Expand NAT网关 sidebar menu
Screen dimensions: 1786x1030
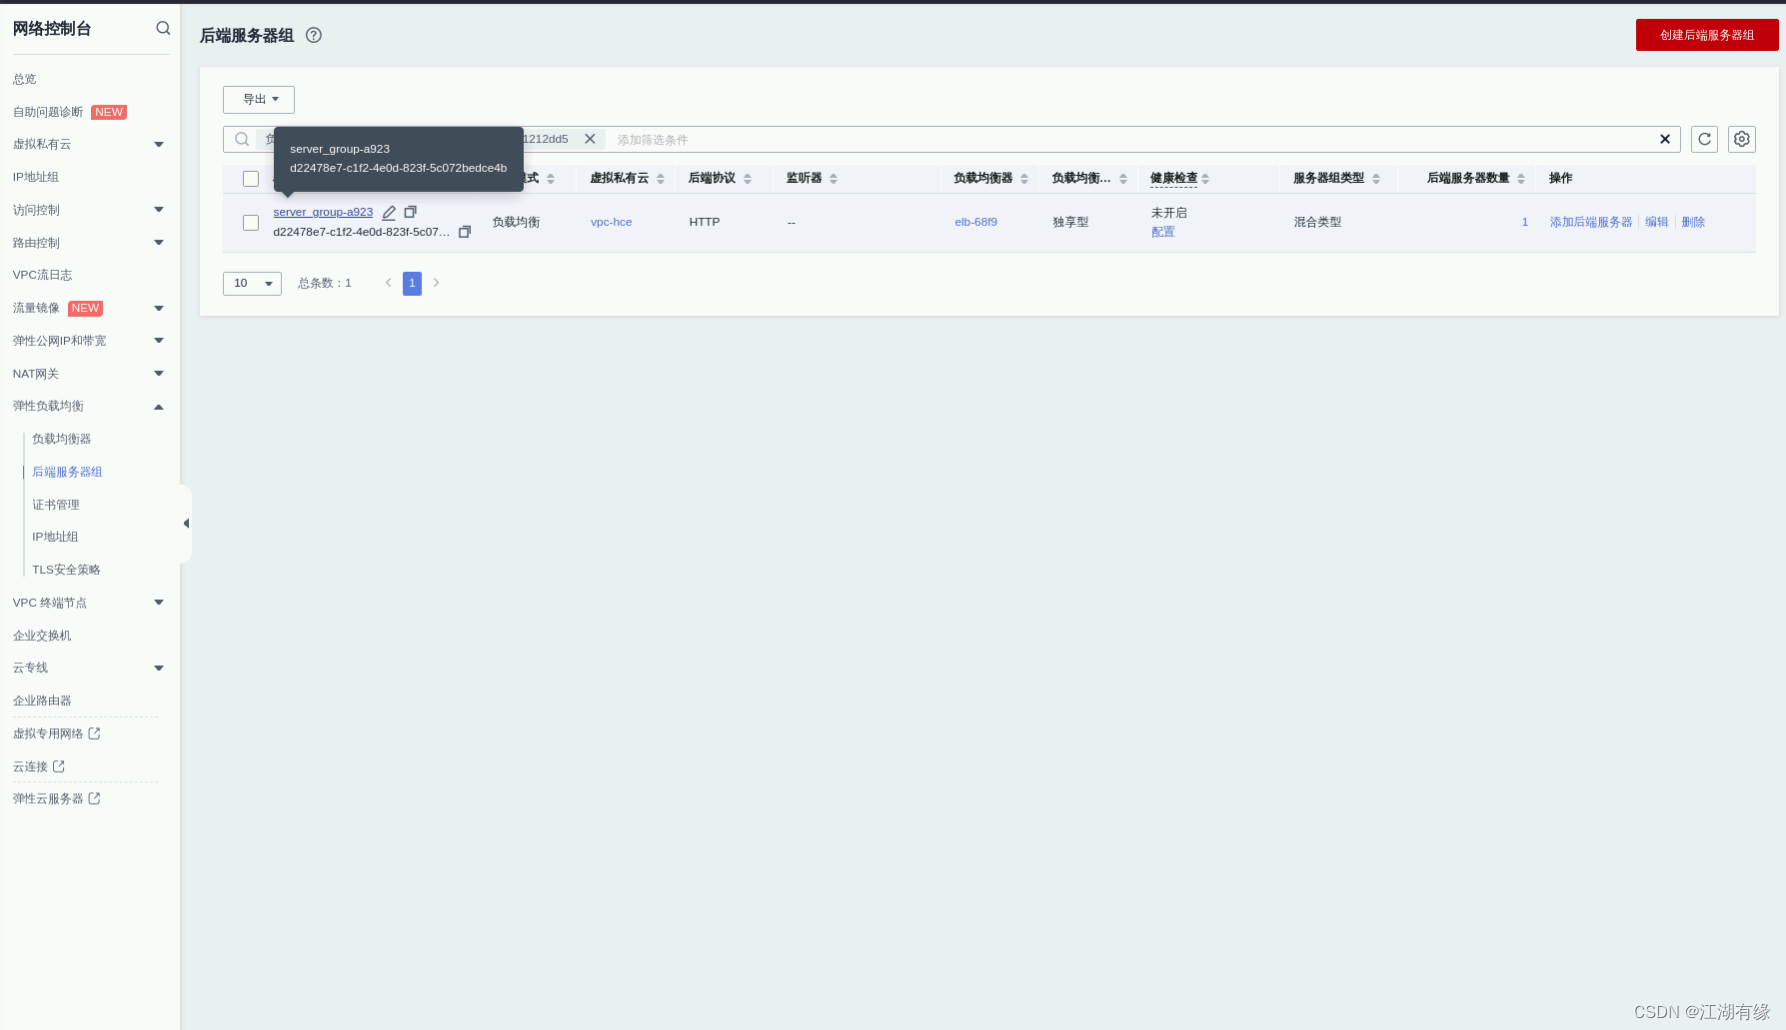[x=158, y=374]
